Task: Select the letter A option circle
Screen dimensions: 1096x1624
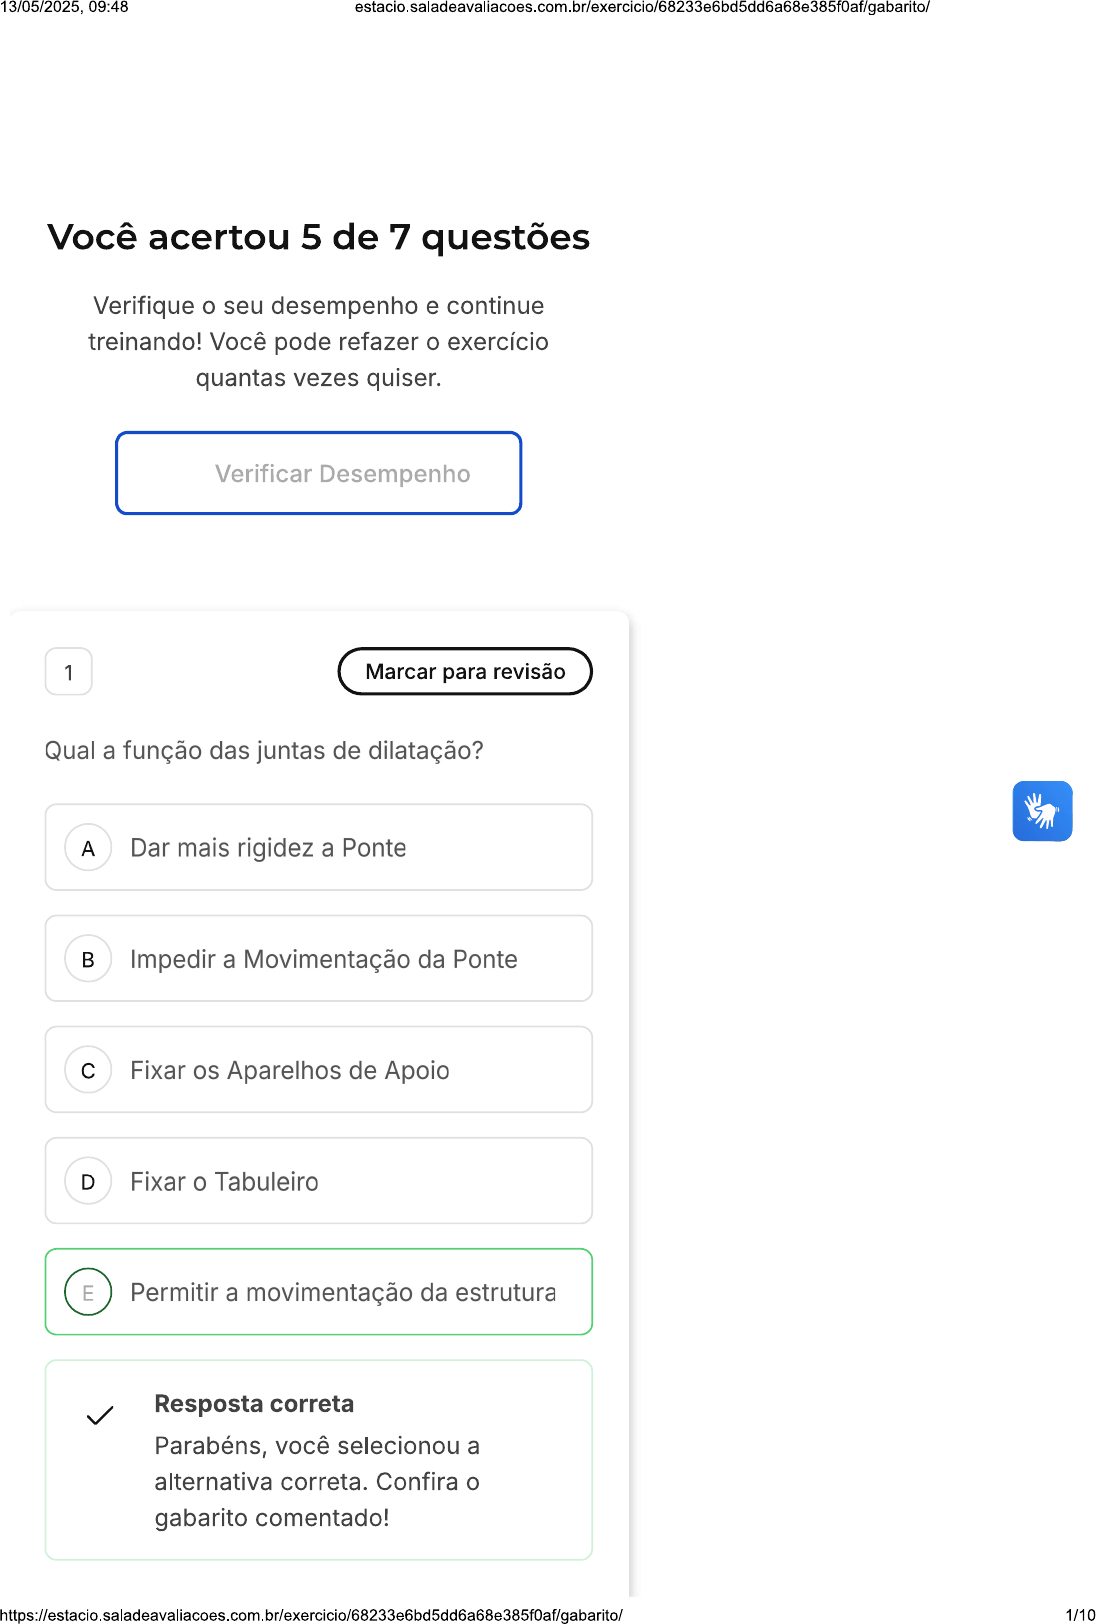Action: (x=88, y=848)
